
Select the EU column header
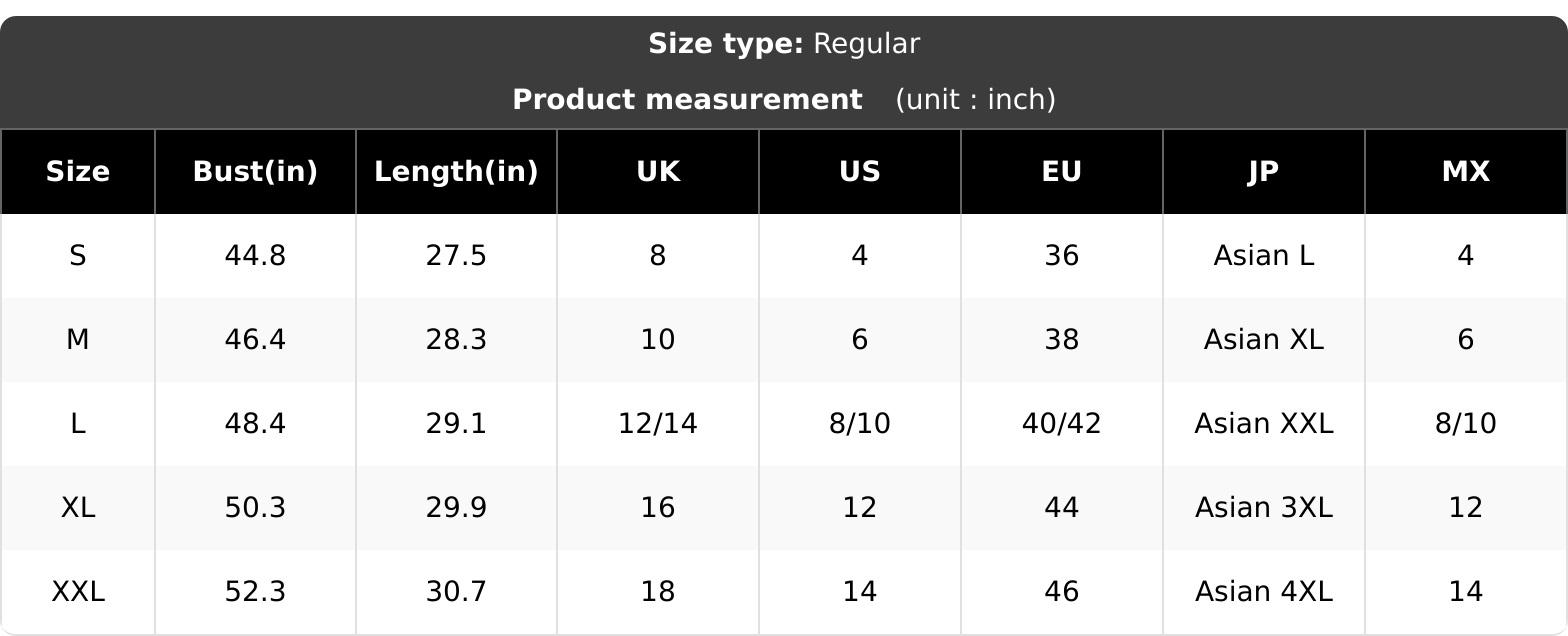(1062, 172)
